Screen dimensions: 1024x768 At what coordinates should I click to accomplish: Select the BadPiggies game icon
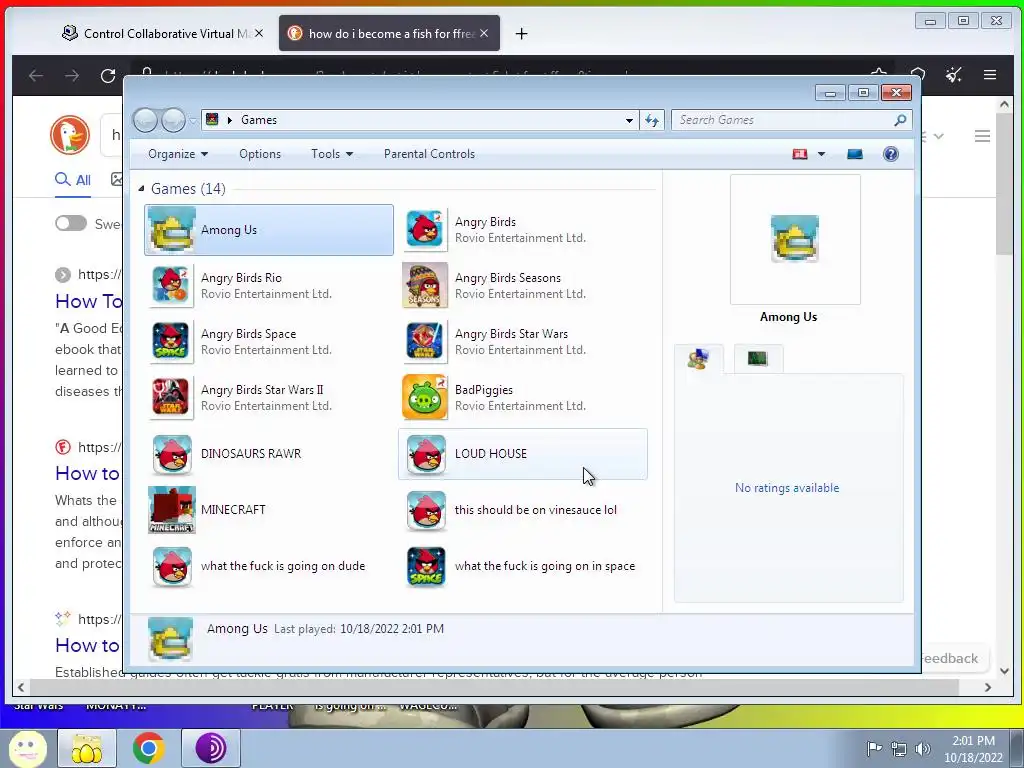pyautogui.click(x=425, y=398)
